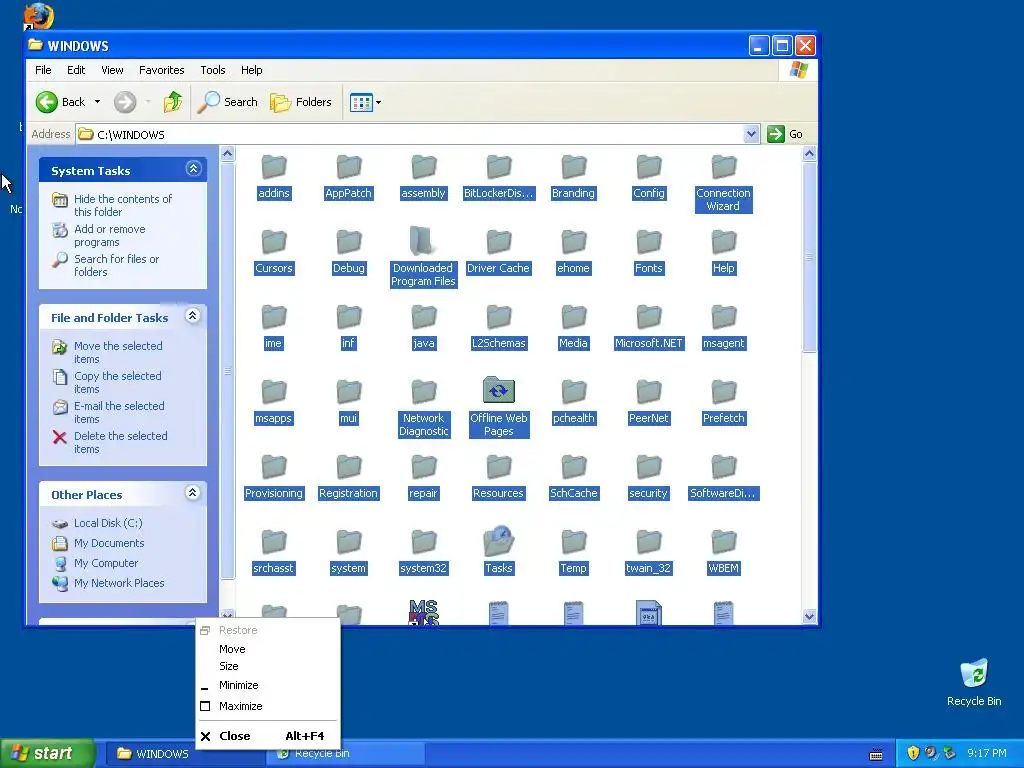
Task: Click task pane scroll up arrow
Action: click(227, 154)
